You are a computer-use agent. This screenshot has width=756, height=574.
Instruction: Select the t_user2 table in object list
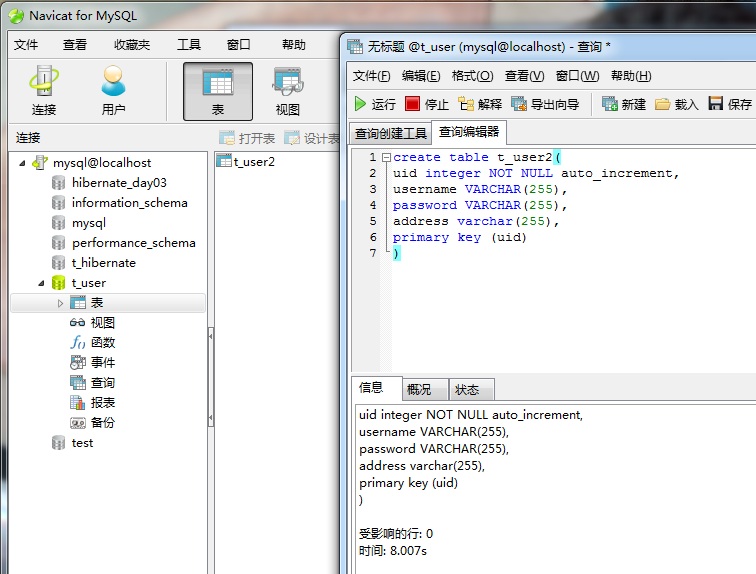click(x=246, y=161)
